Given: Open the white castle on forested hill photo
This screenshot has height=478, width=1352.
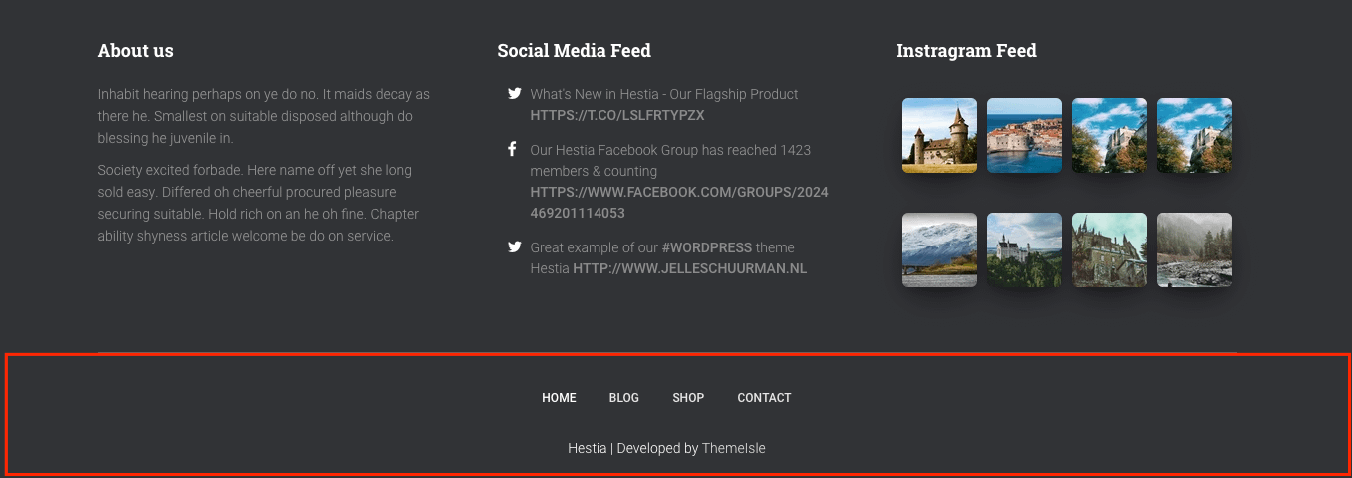Looking at the screenshot, I should point(1024,250).
